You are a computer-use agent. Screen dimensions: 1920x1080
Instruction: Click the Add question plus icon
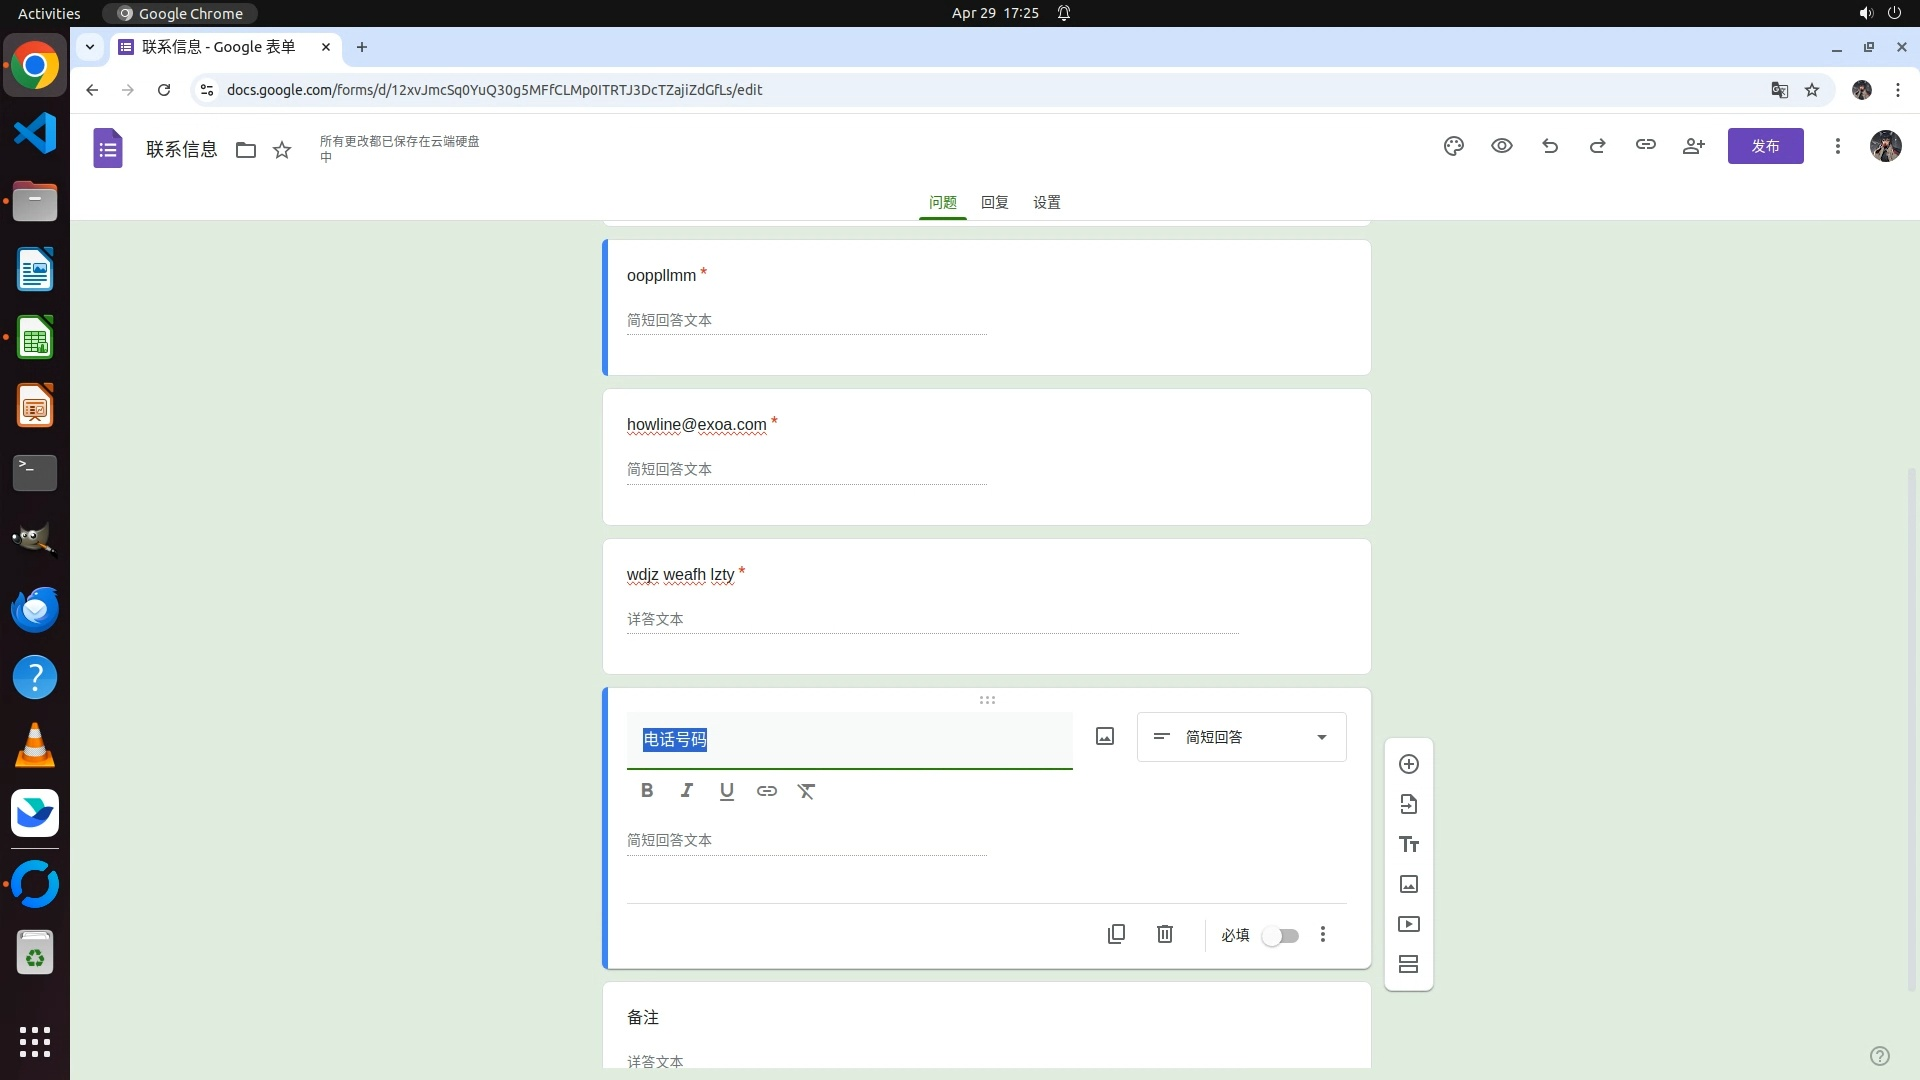pos(1408,764)
